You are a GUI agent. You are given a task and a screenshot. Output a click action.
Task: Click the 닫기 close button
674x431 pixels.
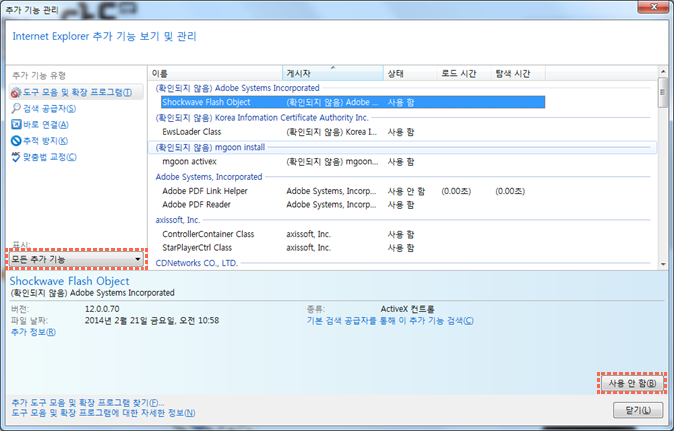tap(638, 410)
